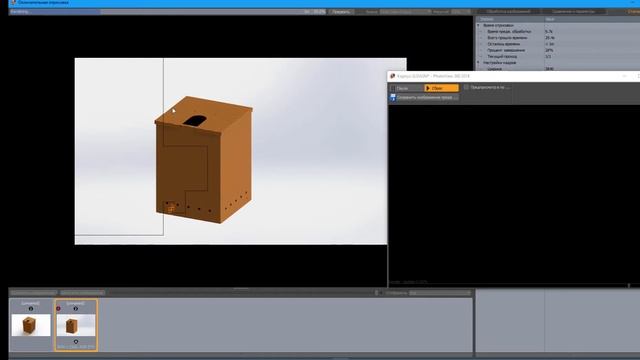
Task: Click the Сброс play button in PhotoView window
Action: point(441,88)
